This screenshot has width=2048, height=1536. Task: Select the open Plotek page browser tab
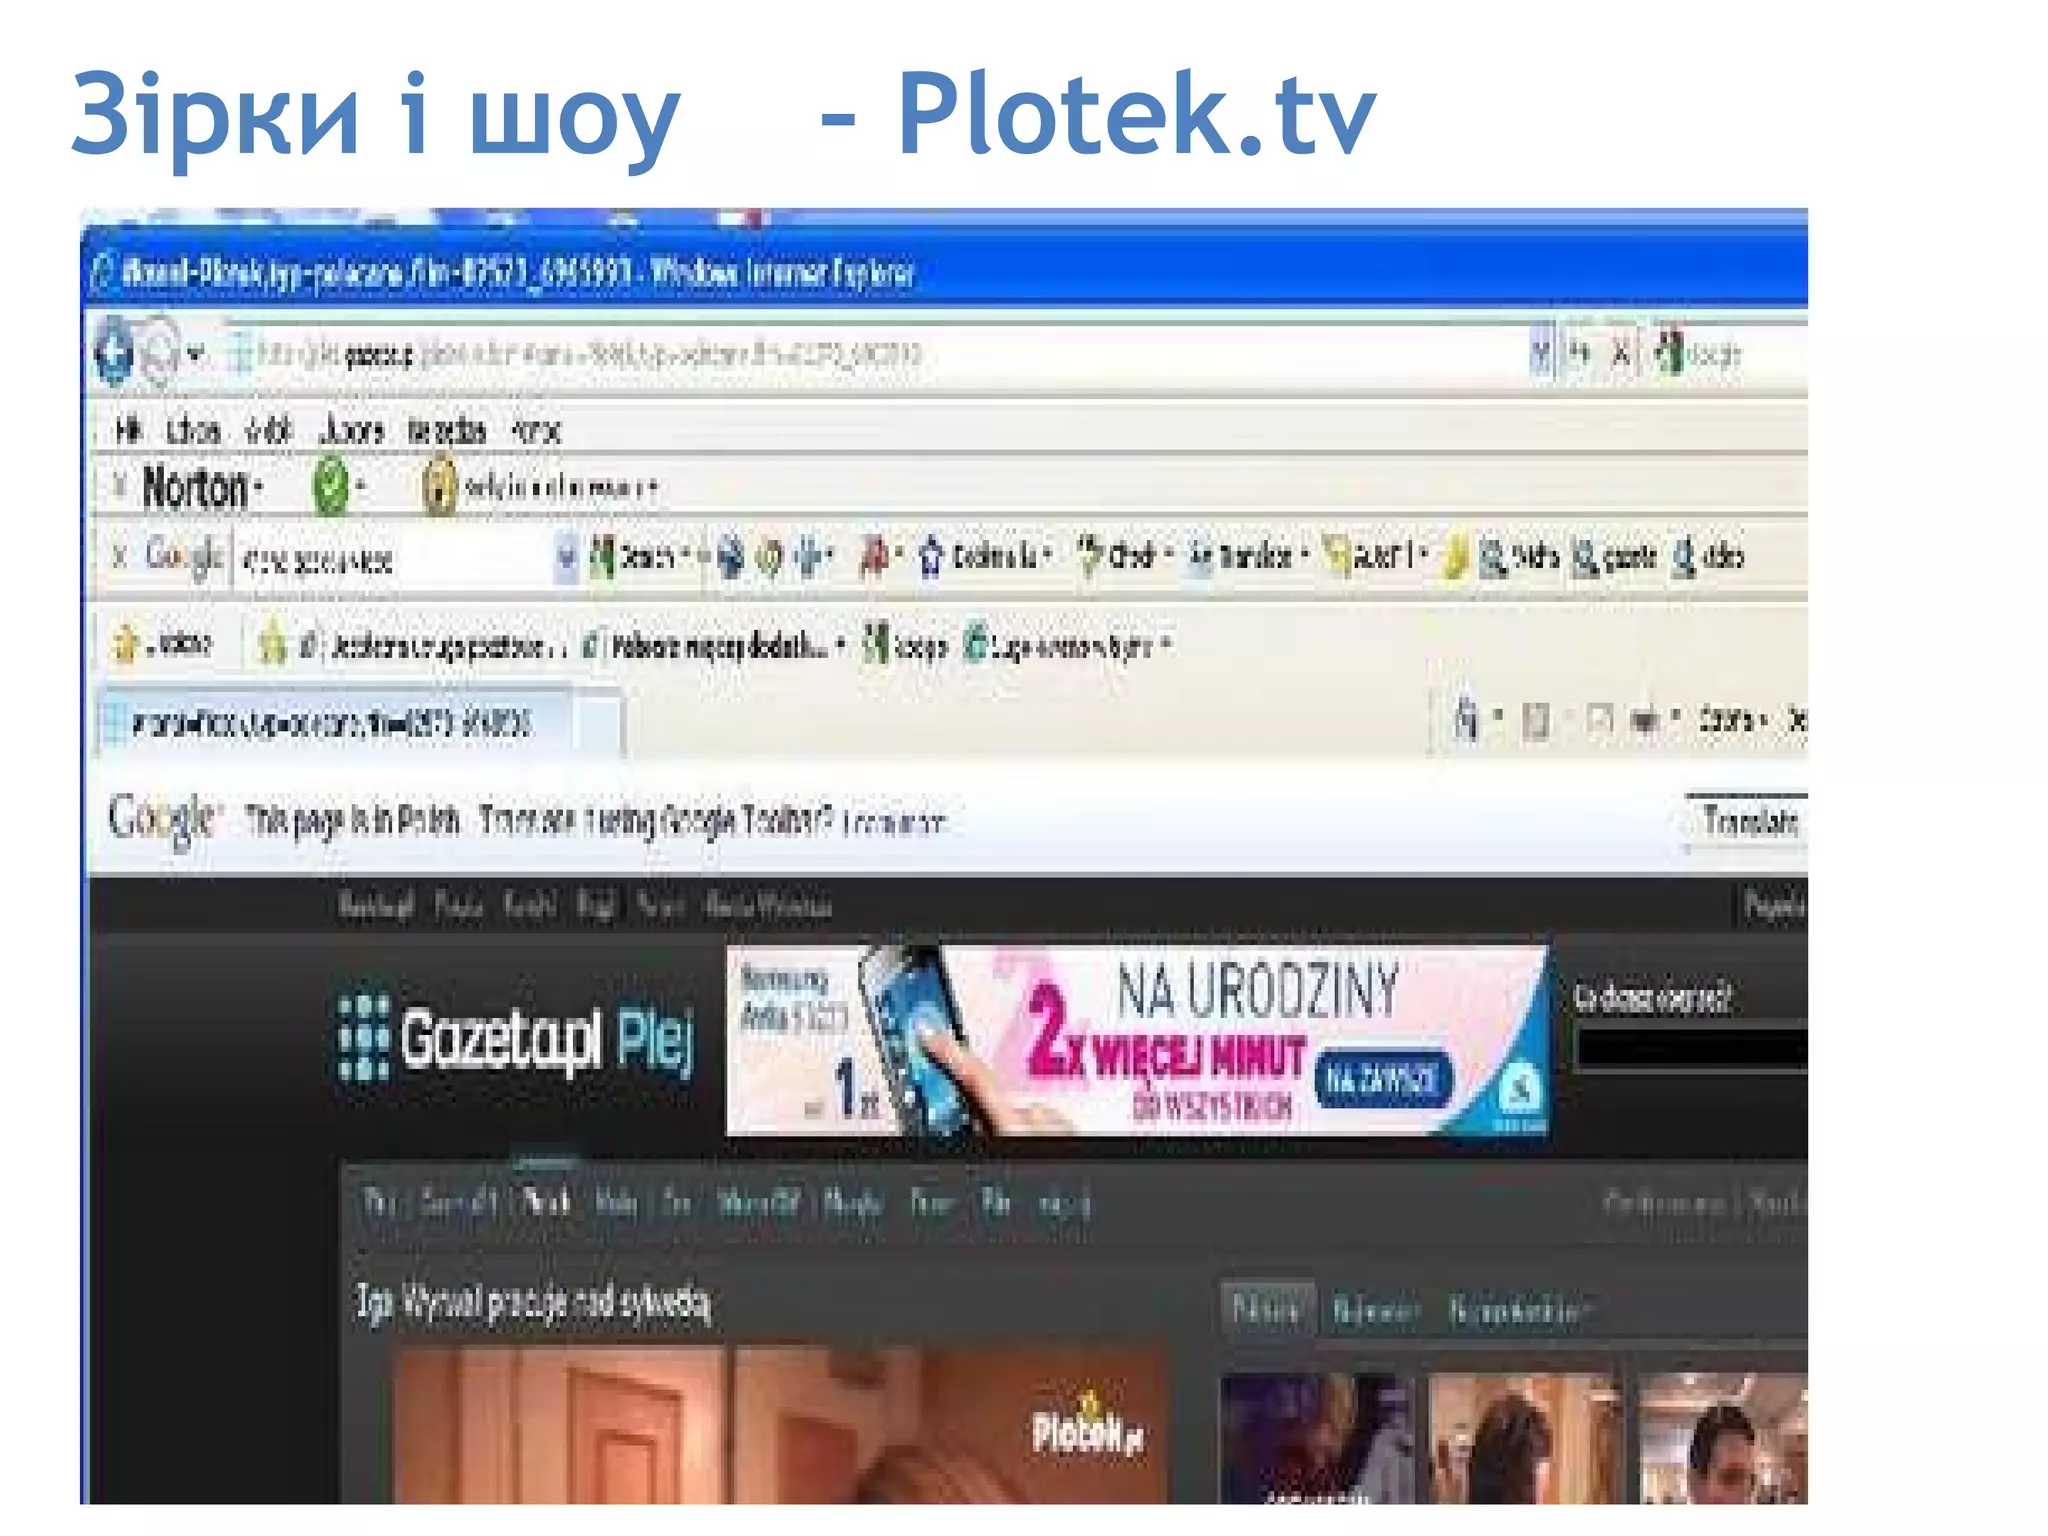[x=336, y=722]
